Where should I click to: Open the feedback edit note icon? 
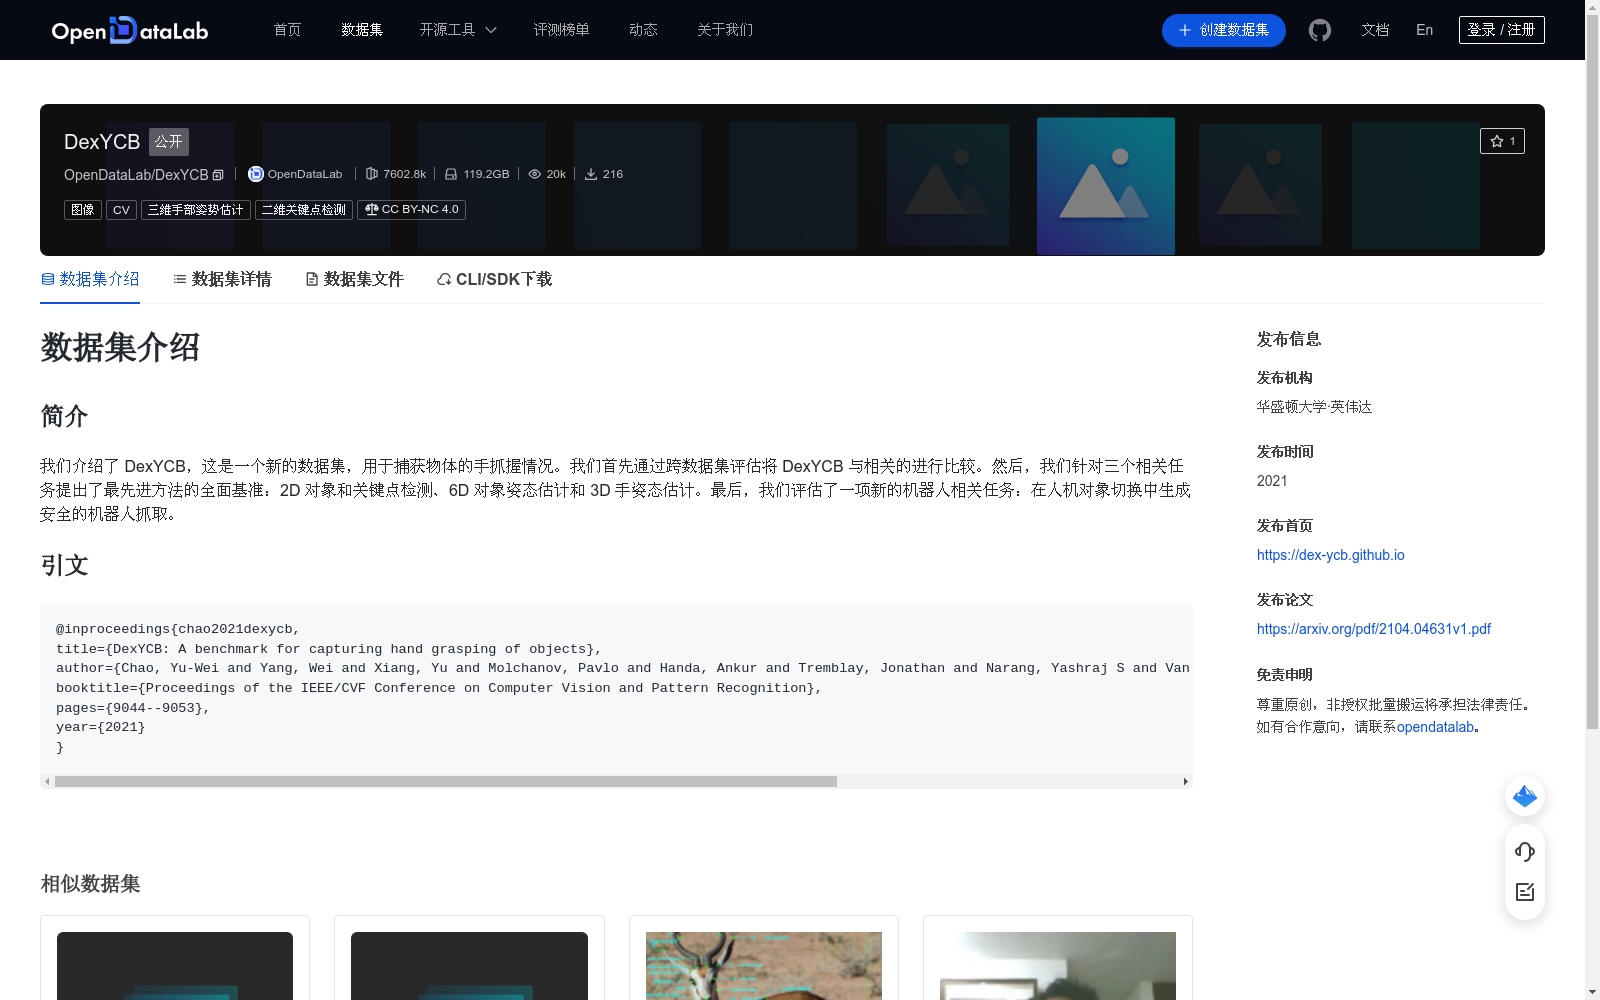[1525, 892]
